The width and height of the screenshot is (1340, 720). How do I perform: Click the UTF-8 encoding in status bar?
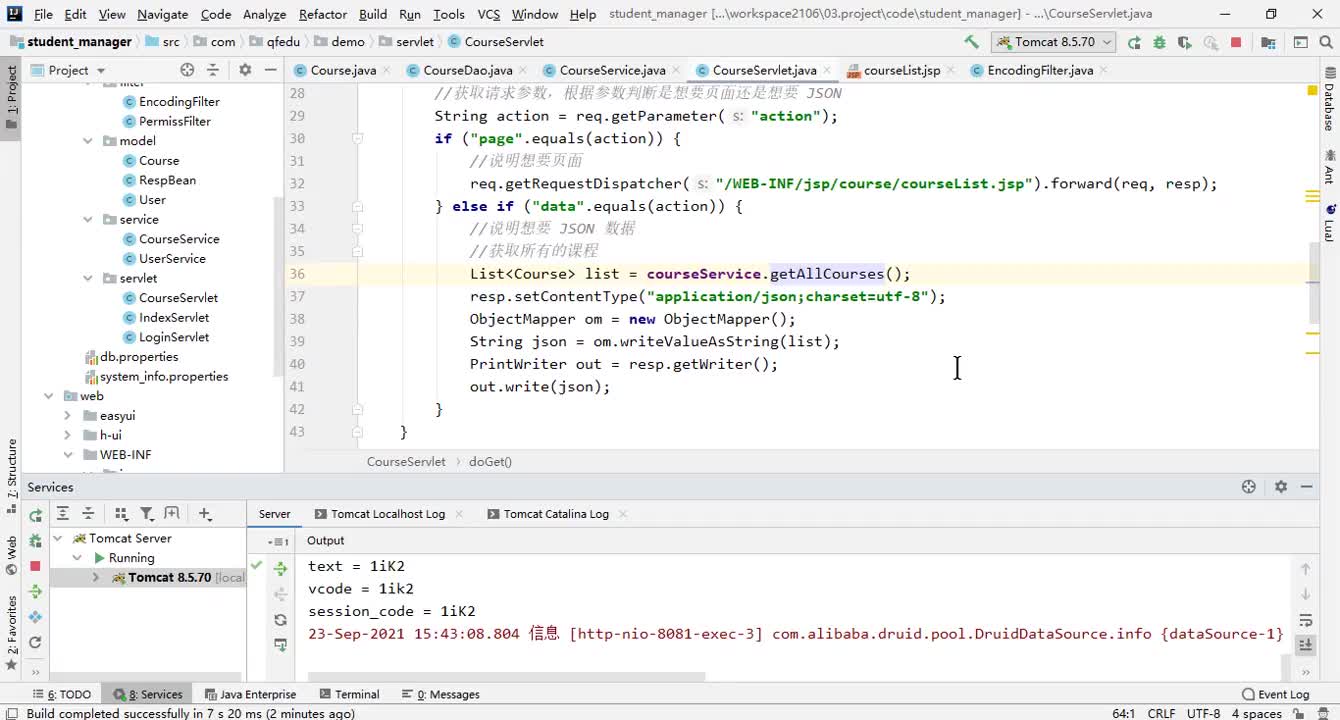click(x=1203, y=714)
